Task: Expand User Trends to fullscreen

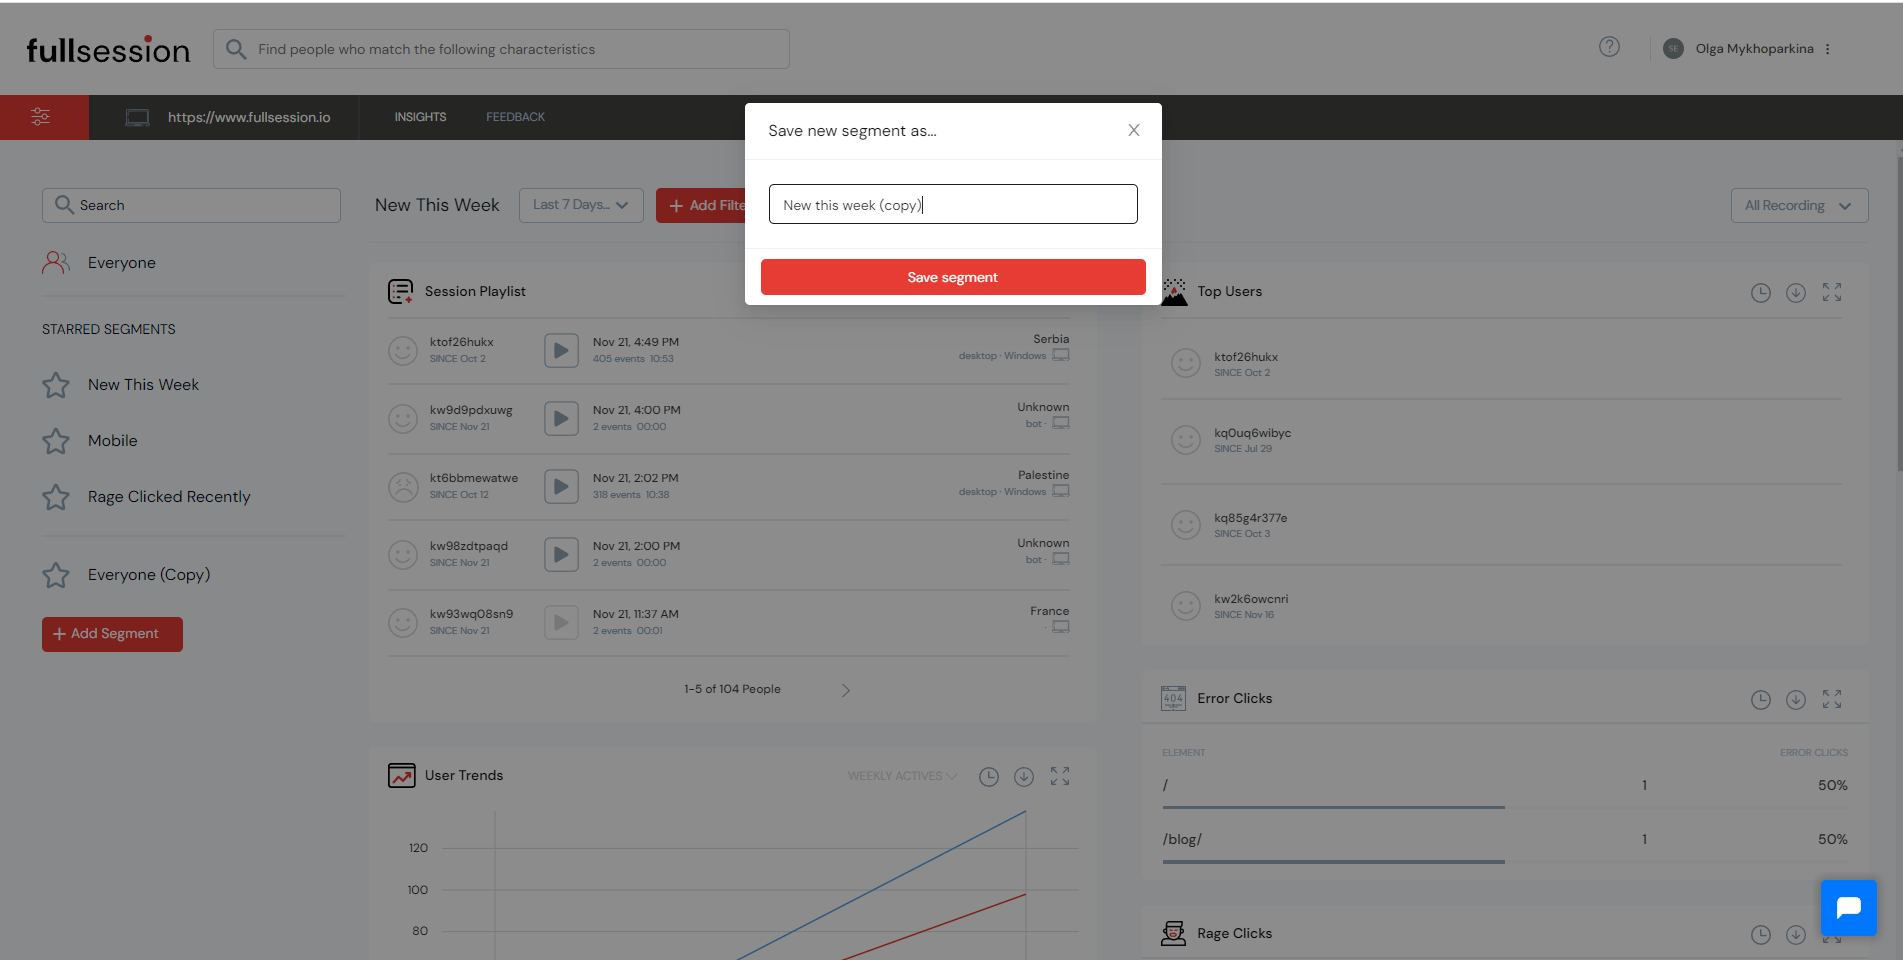Action: pyautogui.click(x=1060, y=776)
